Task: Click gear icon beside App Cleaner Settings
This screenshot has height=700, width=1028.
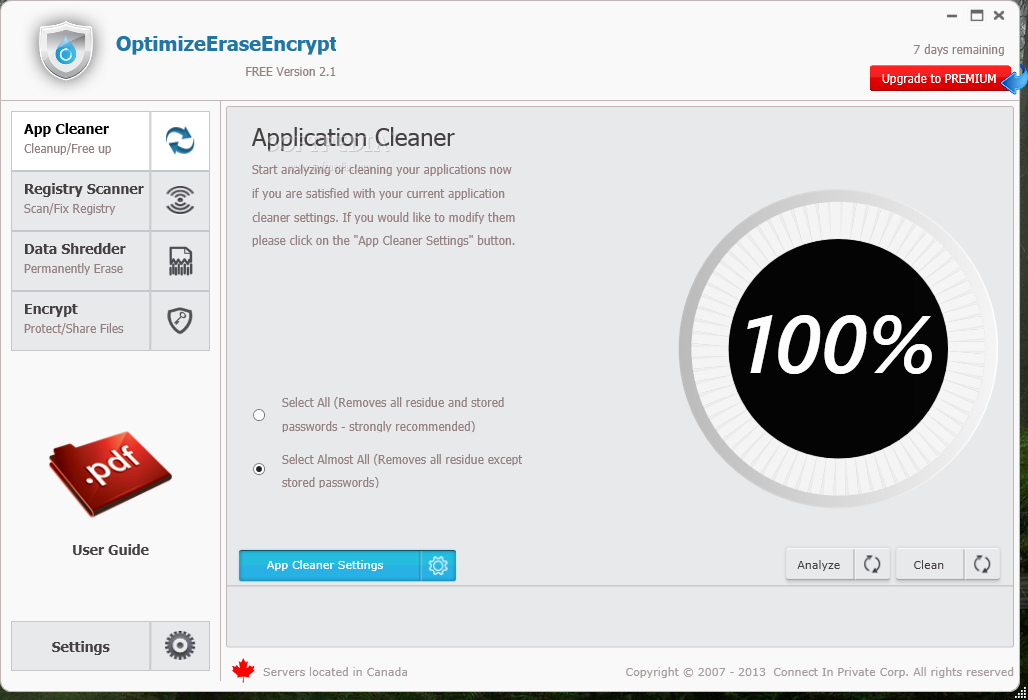Action: (x=438, y=565)
